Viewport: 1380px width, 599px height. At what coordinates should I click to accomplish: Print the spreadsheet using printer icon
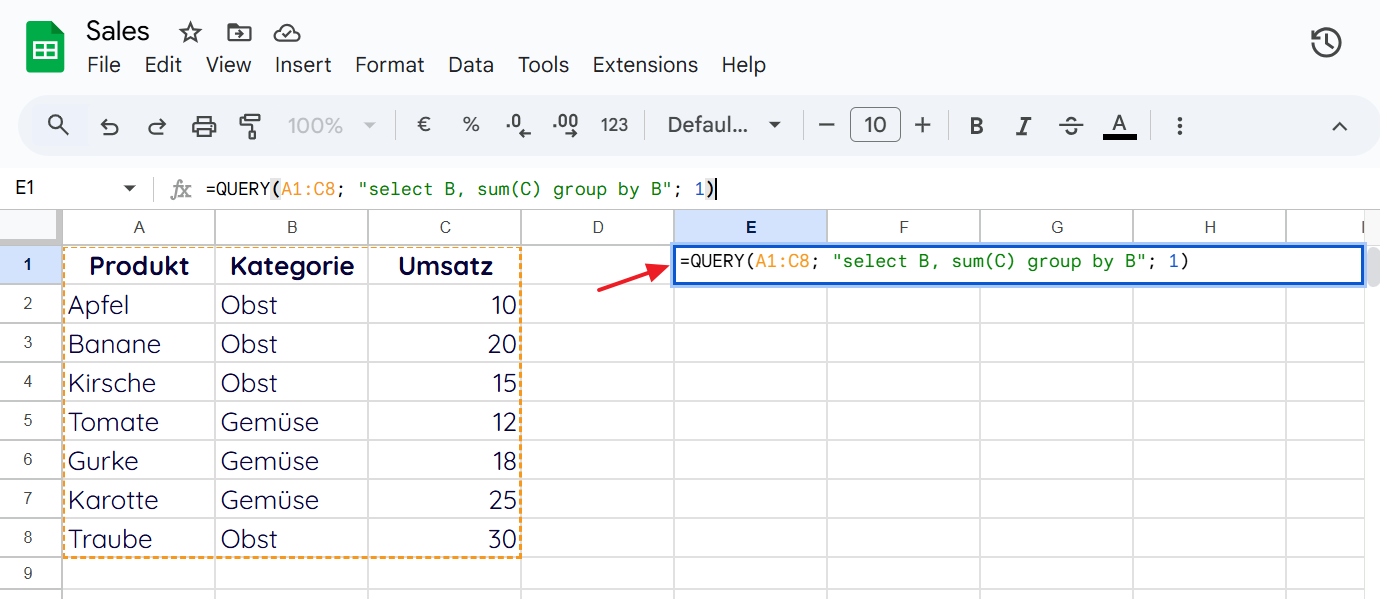tap(204, 126)
